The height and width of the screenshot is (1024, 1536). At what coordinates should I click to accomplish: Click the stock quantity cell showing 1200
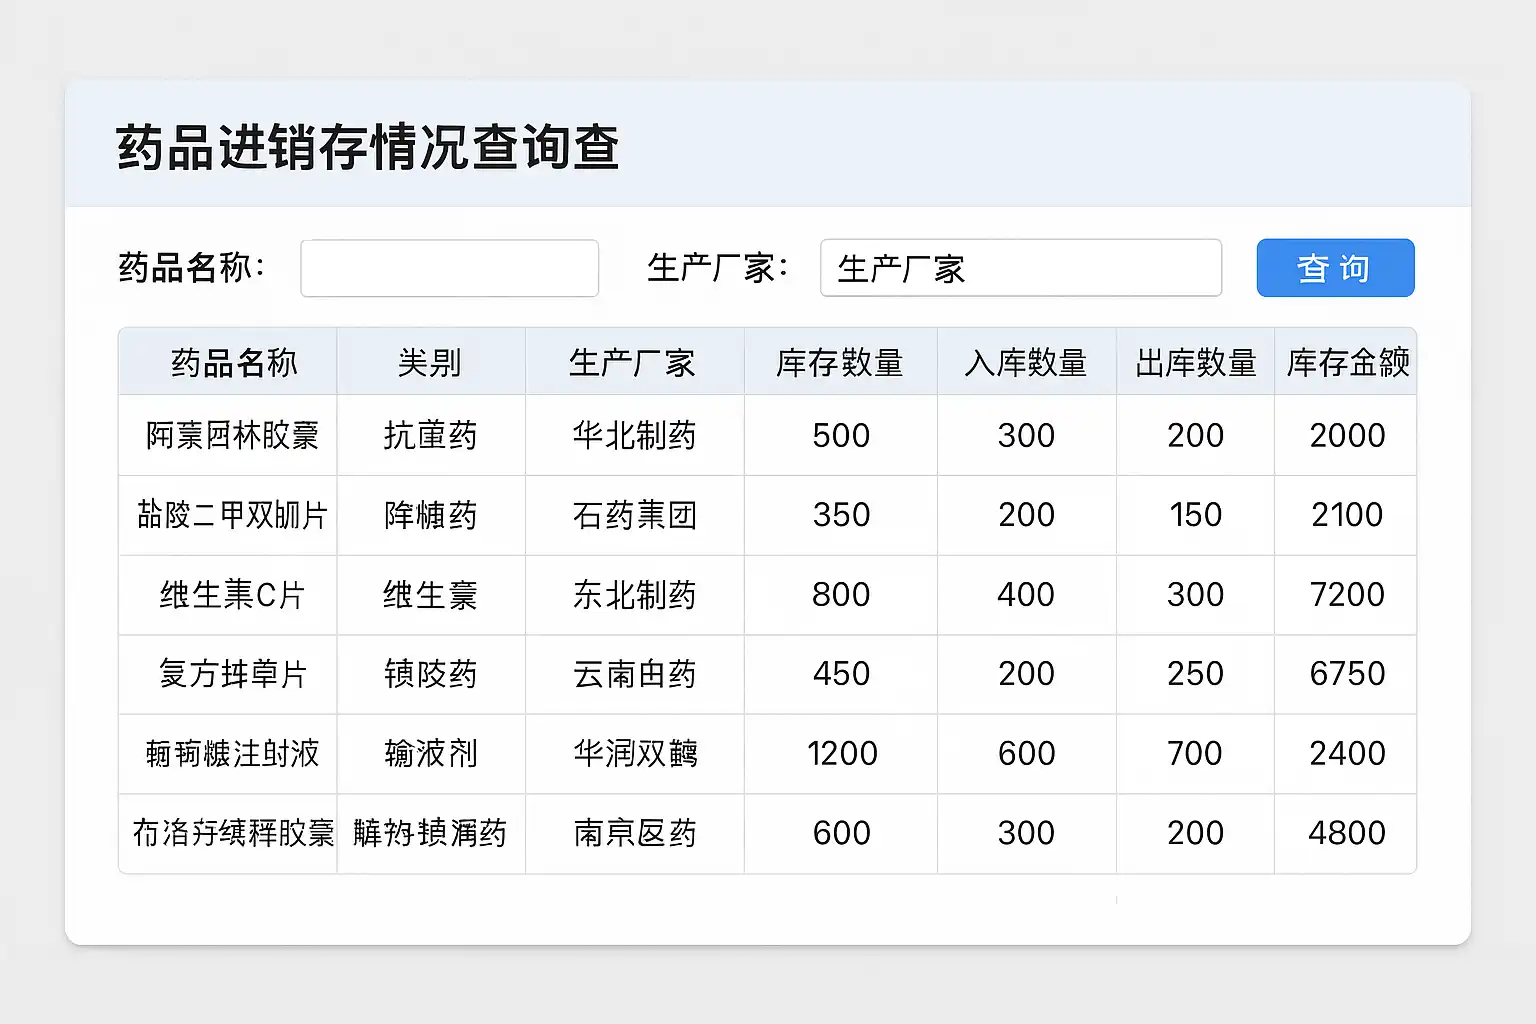tap(842, 753)
